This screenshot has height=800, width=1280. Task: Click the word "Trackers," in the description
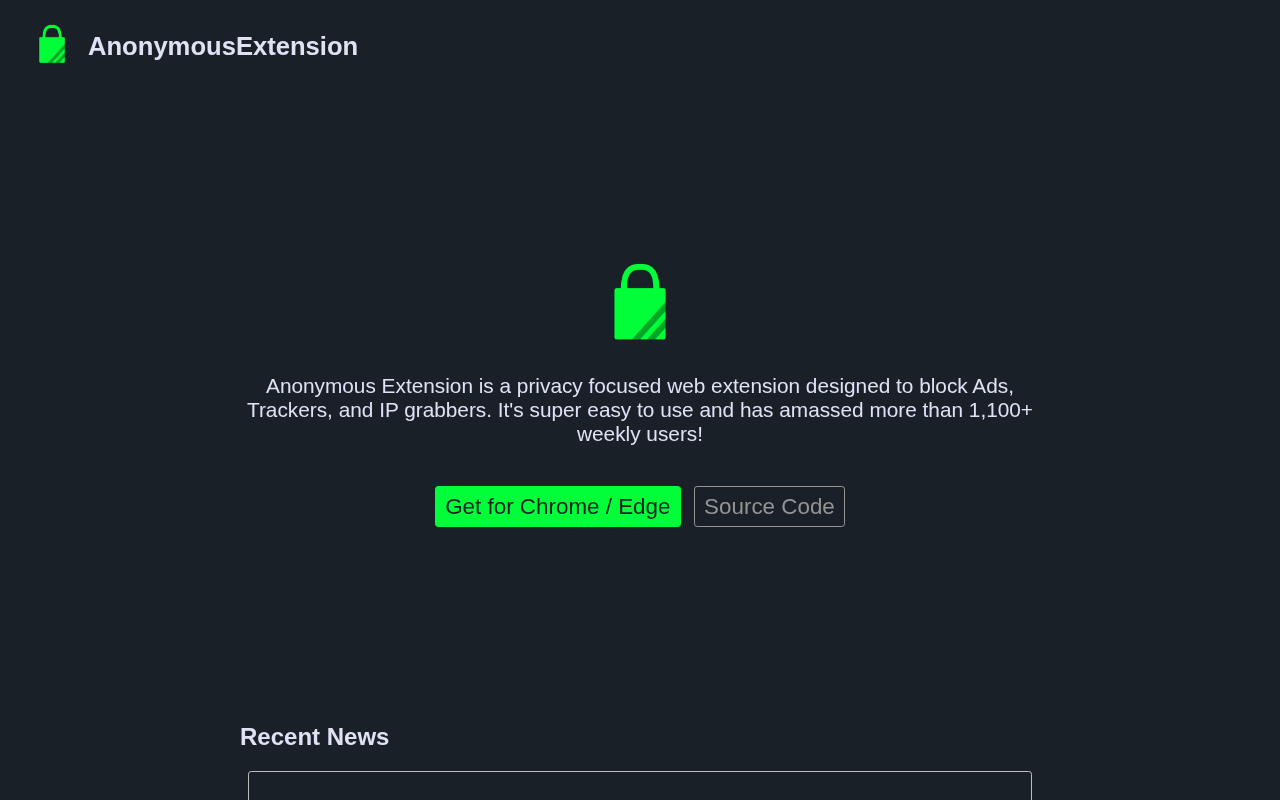click(x=290, y=410)
